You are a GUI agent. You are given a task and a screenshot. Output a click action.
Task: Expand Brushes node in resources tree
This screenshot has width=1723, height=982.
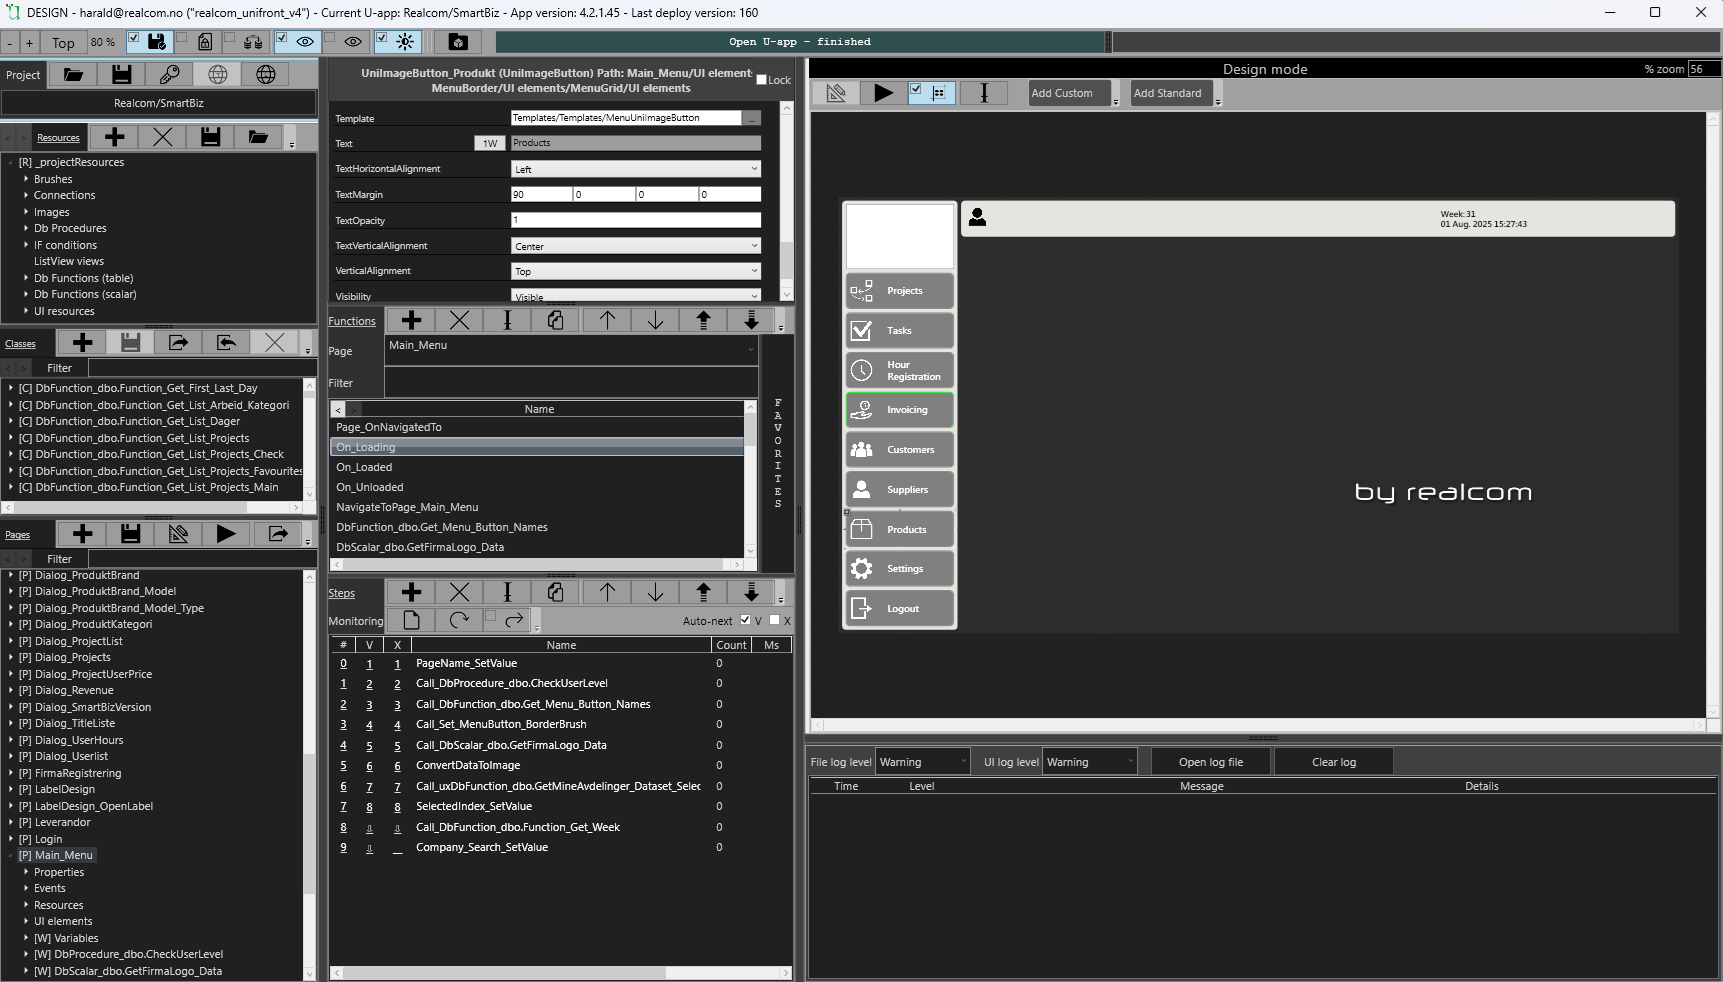(26, 179)
